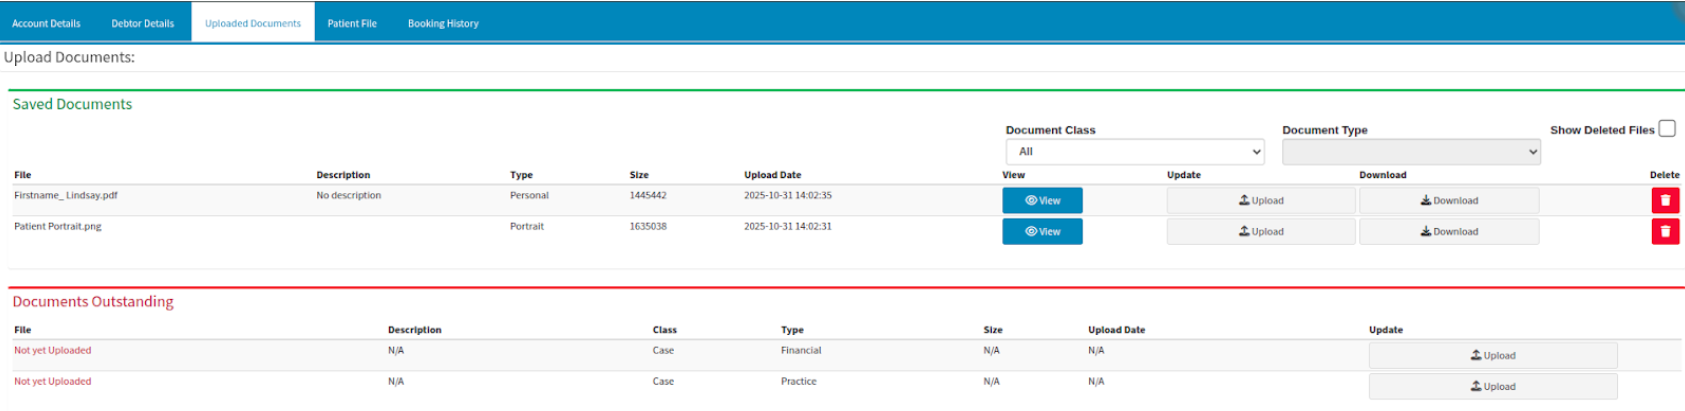Click the Upload Date header in Saved Documents

pyautogui.click(x=773, y=175)
